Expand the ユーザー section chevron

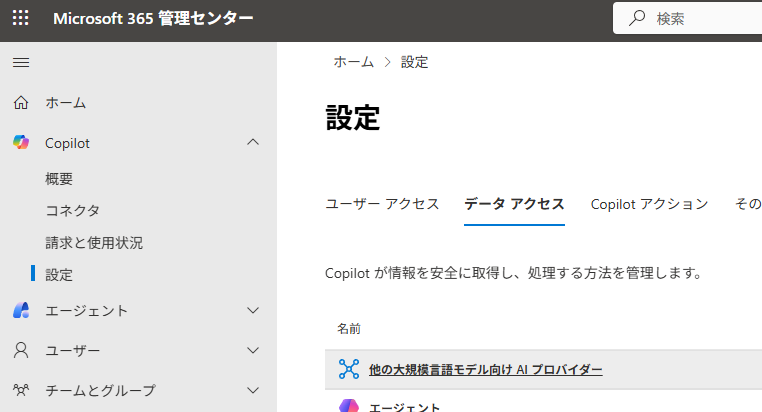(253, 351)
